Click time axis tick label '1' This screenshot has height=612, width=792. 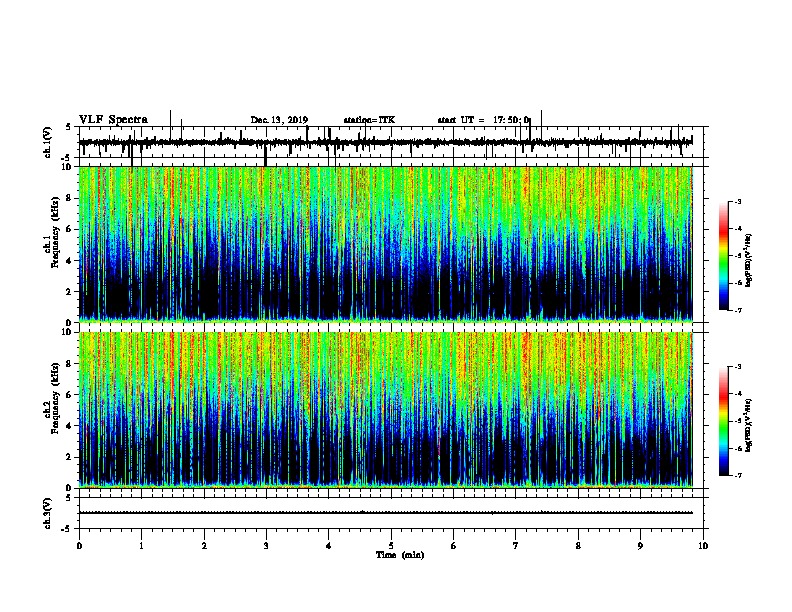click(141, 546)
